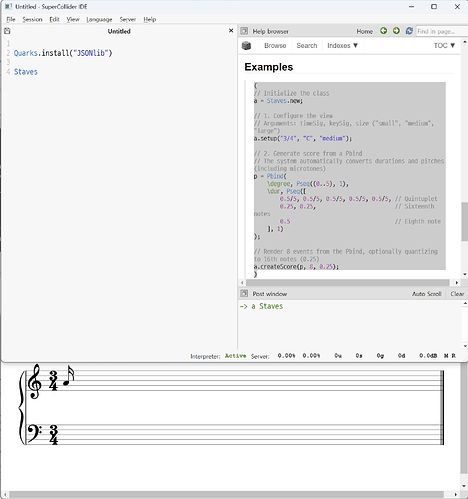
Task: Click the a.createScore code line
Action: (x=296, y=267)
